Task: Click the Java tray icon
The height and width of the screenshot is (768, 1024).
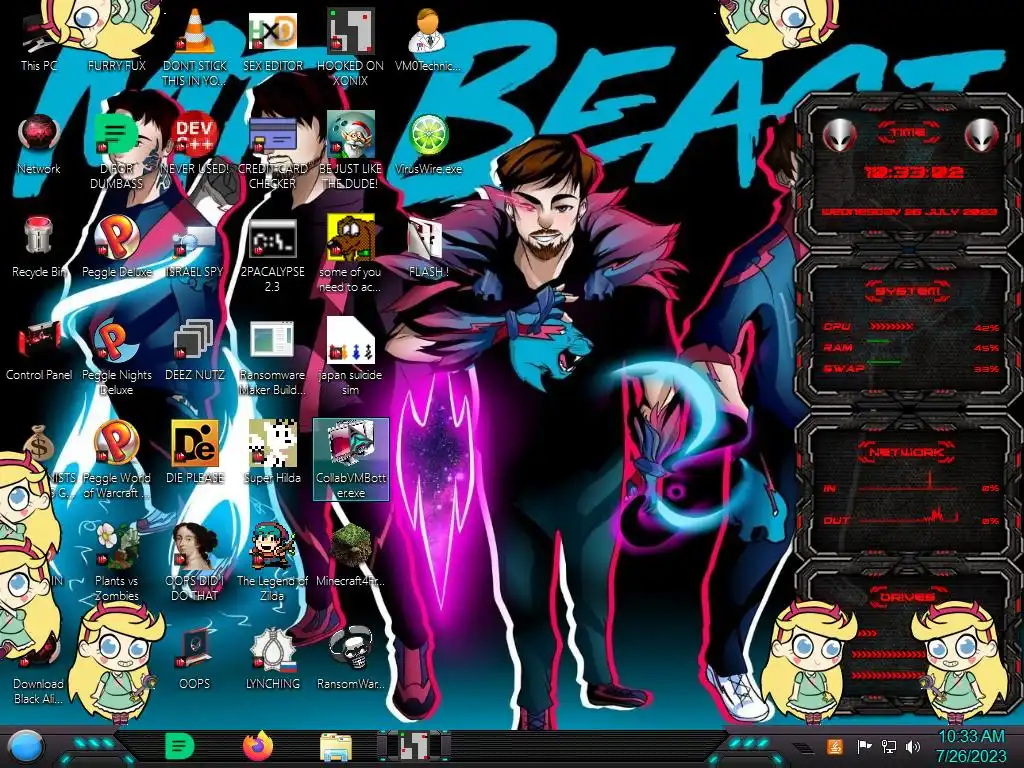Action: [835, 746]
